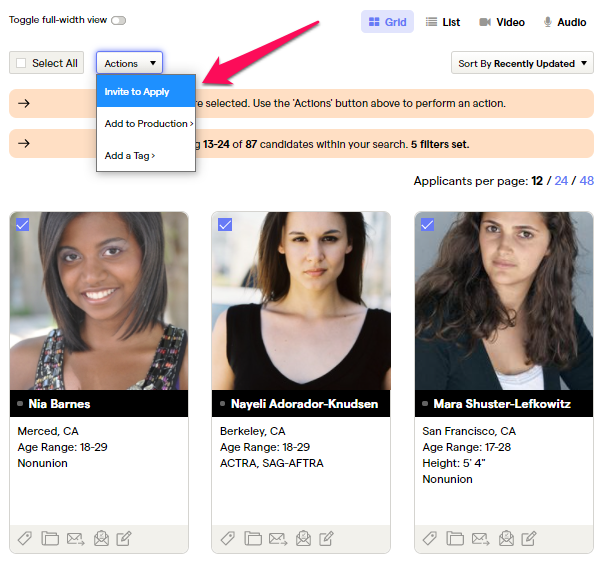
Task: Toggle the full-width view switch
Action: pyautogui.click(x=119, y=20)
